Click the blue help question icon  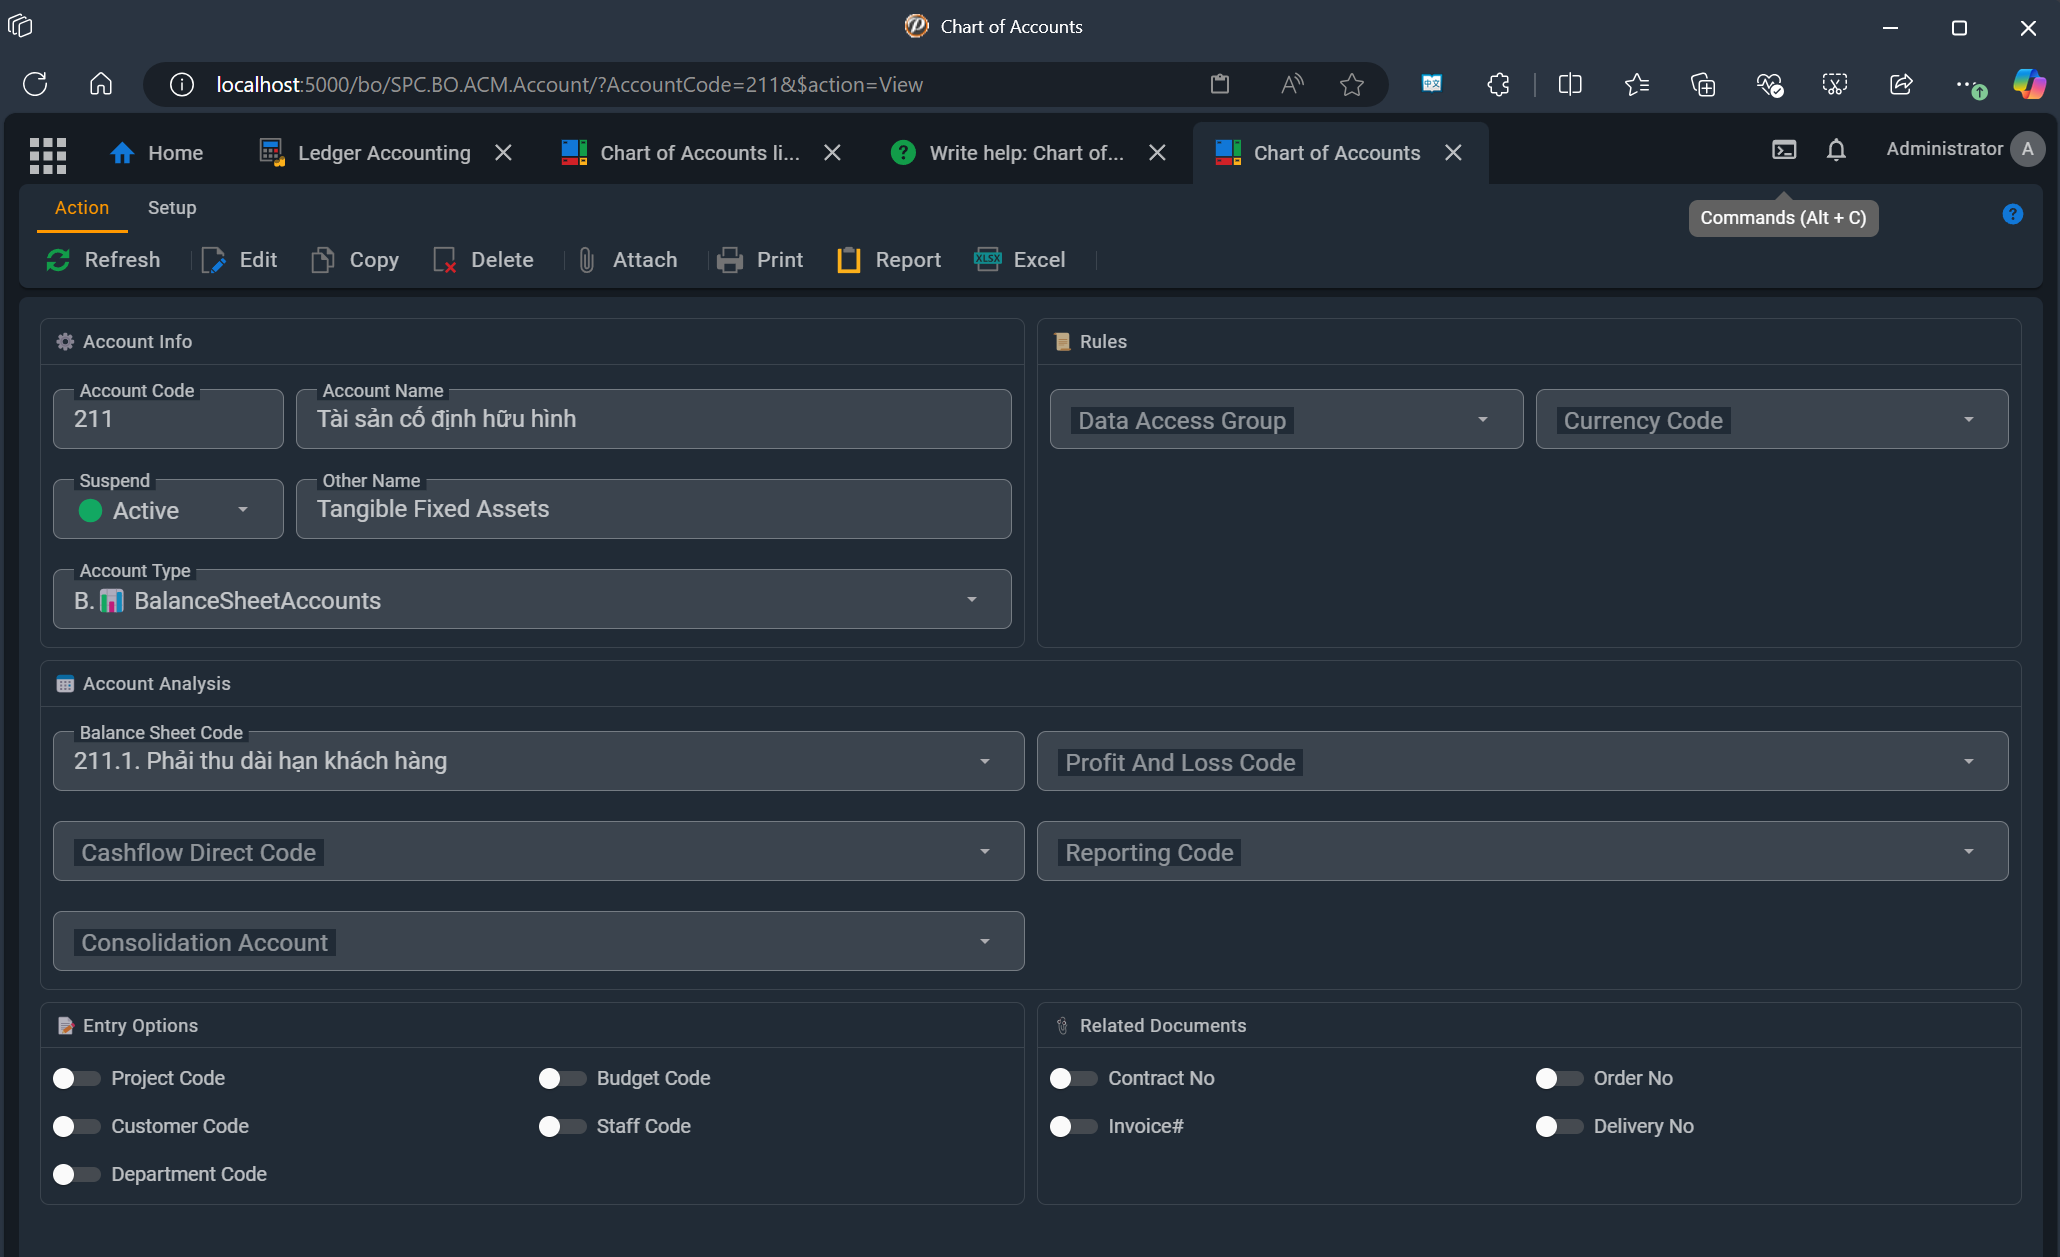point(2013,214)
